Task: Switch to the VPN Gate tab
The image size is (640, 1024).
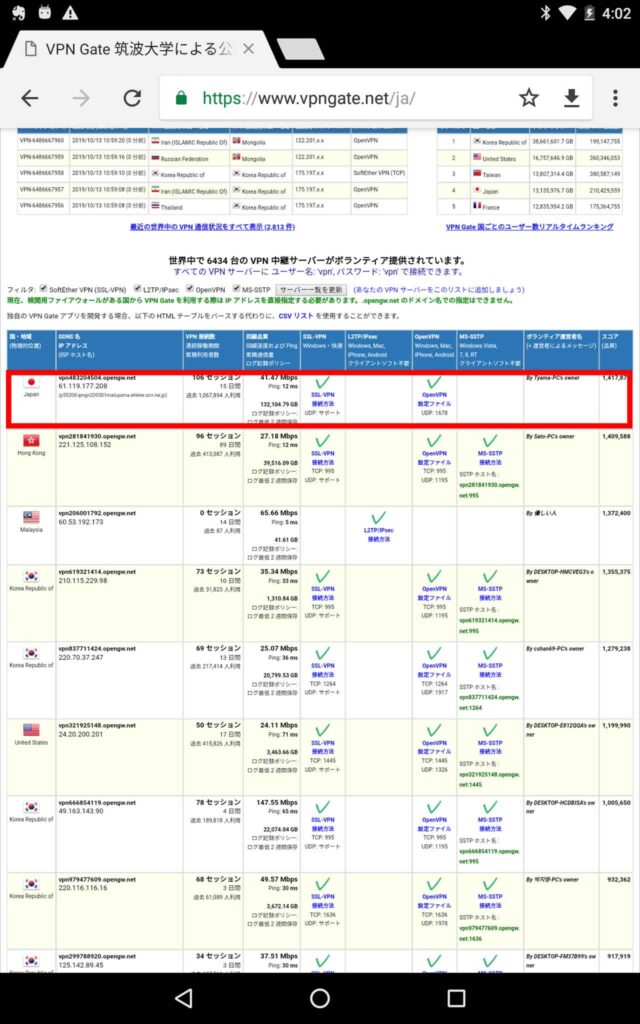Action: coord(130,48)
